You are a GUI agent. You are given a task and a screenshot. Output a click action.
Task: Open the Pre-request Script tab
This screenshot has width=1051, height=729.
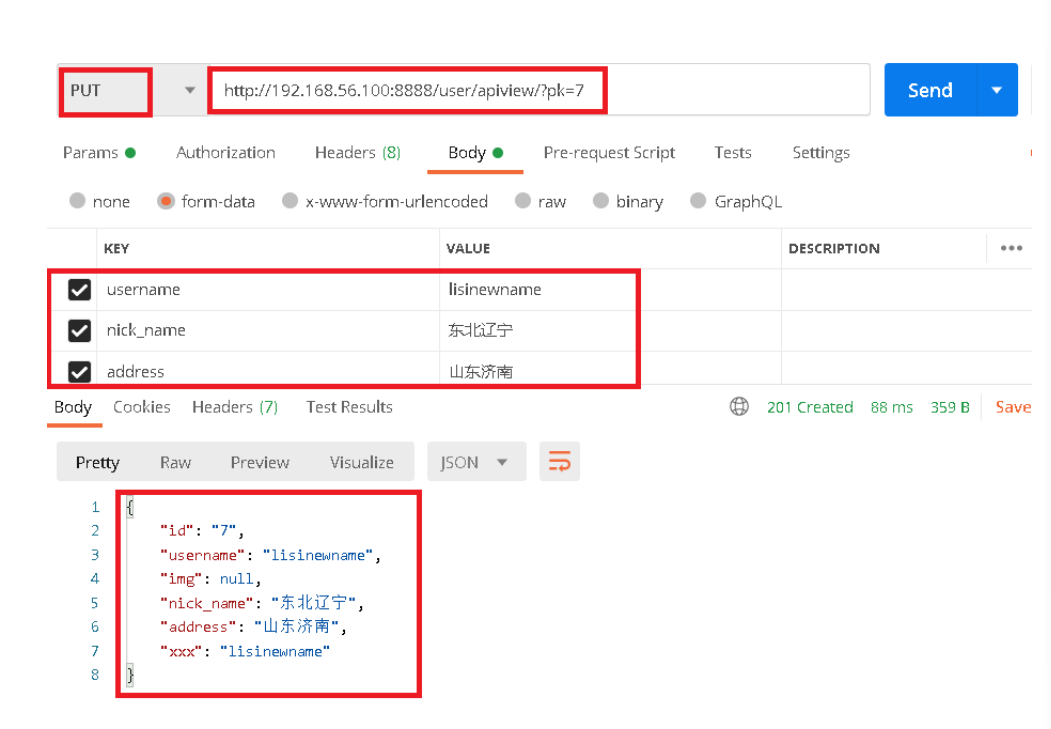[609, 153]
